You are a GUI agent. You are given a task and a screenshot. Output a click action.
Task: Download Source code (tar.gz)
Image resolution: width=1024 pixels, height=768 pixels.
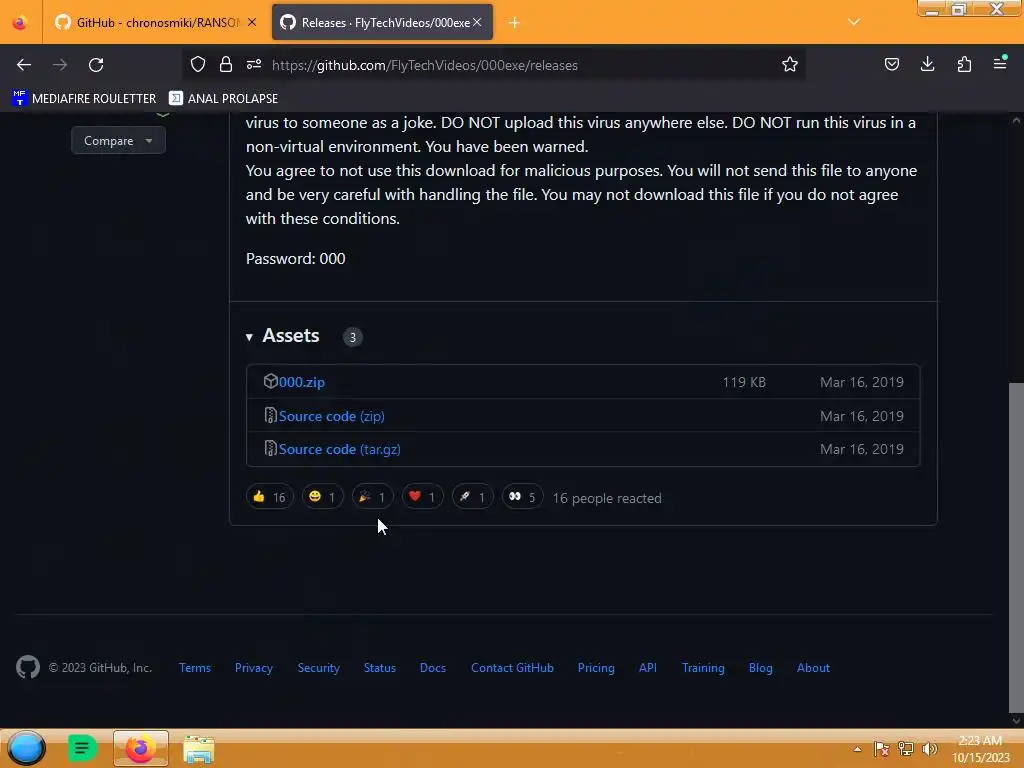340,449
